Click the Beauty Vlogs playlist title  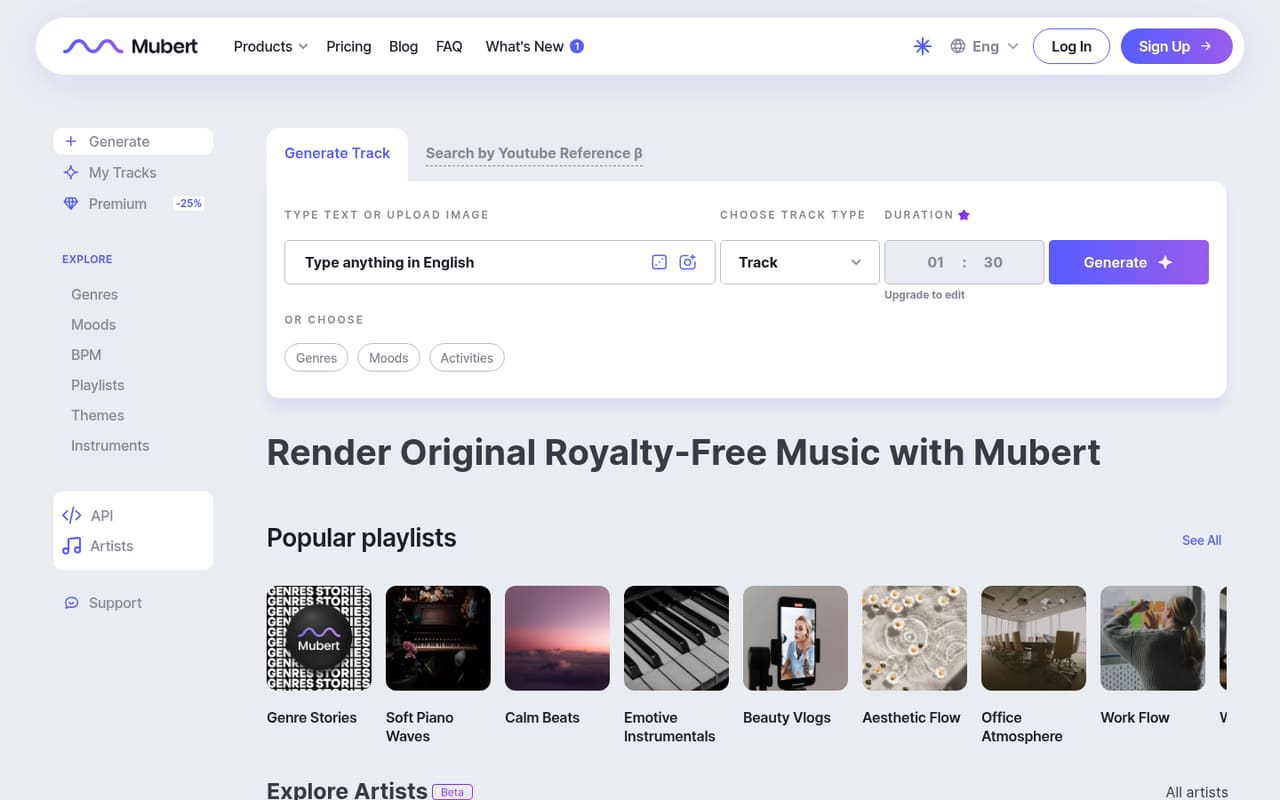787,718
